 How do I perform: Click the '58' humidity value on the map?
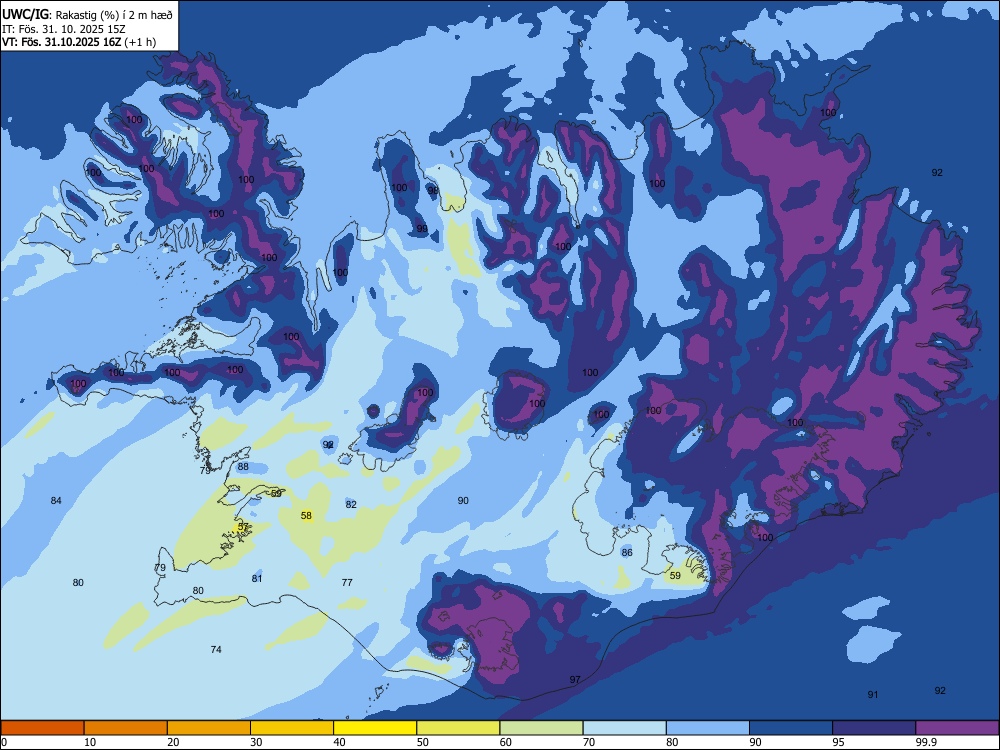[x=306, y=515]
